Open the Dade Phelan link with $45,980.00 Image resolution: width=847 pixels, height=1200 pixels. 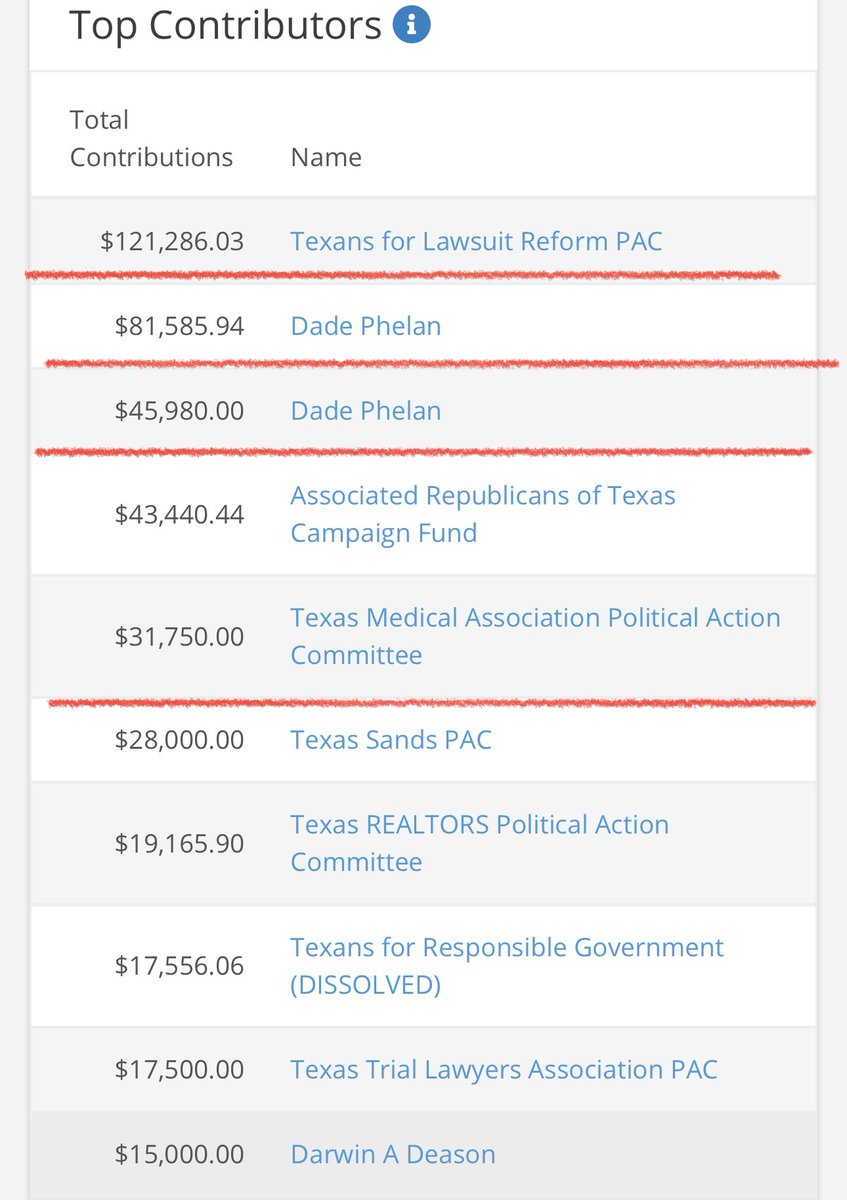(365, 411)
